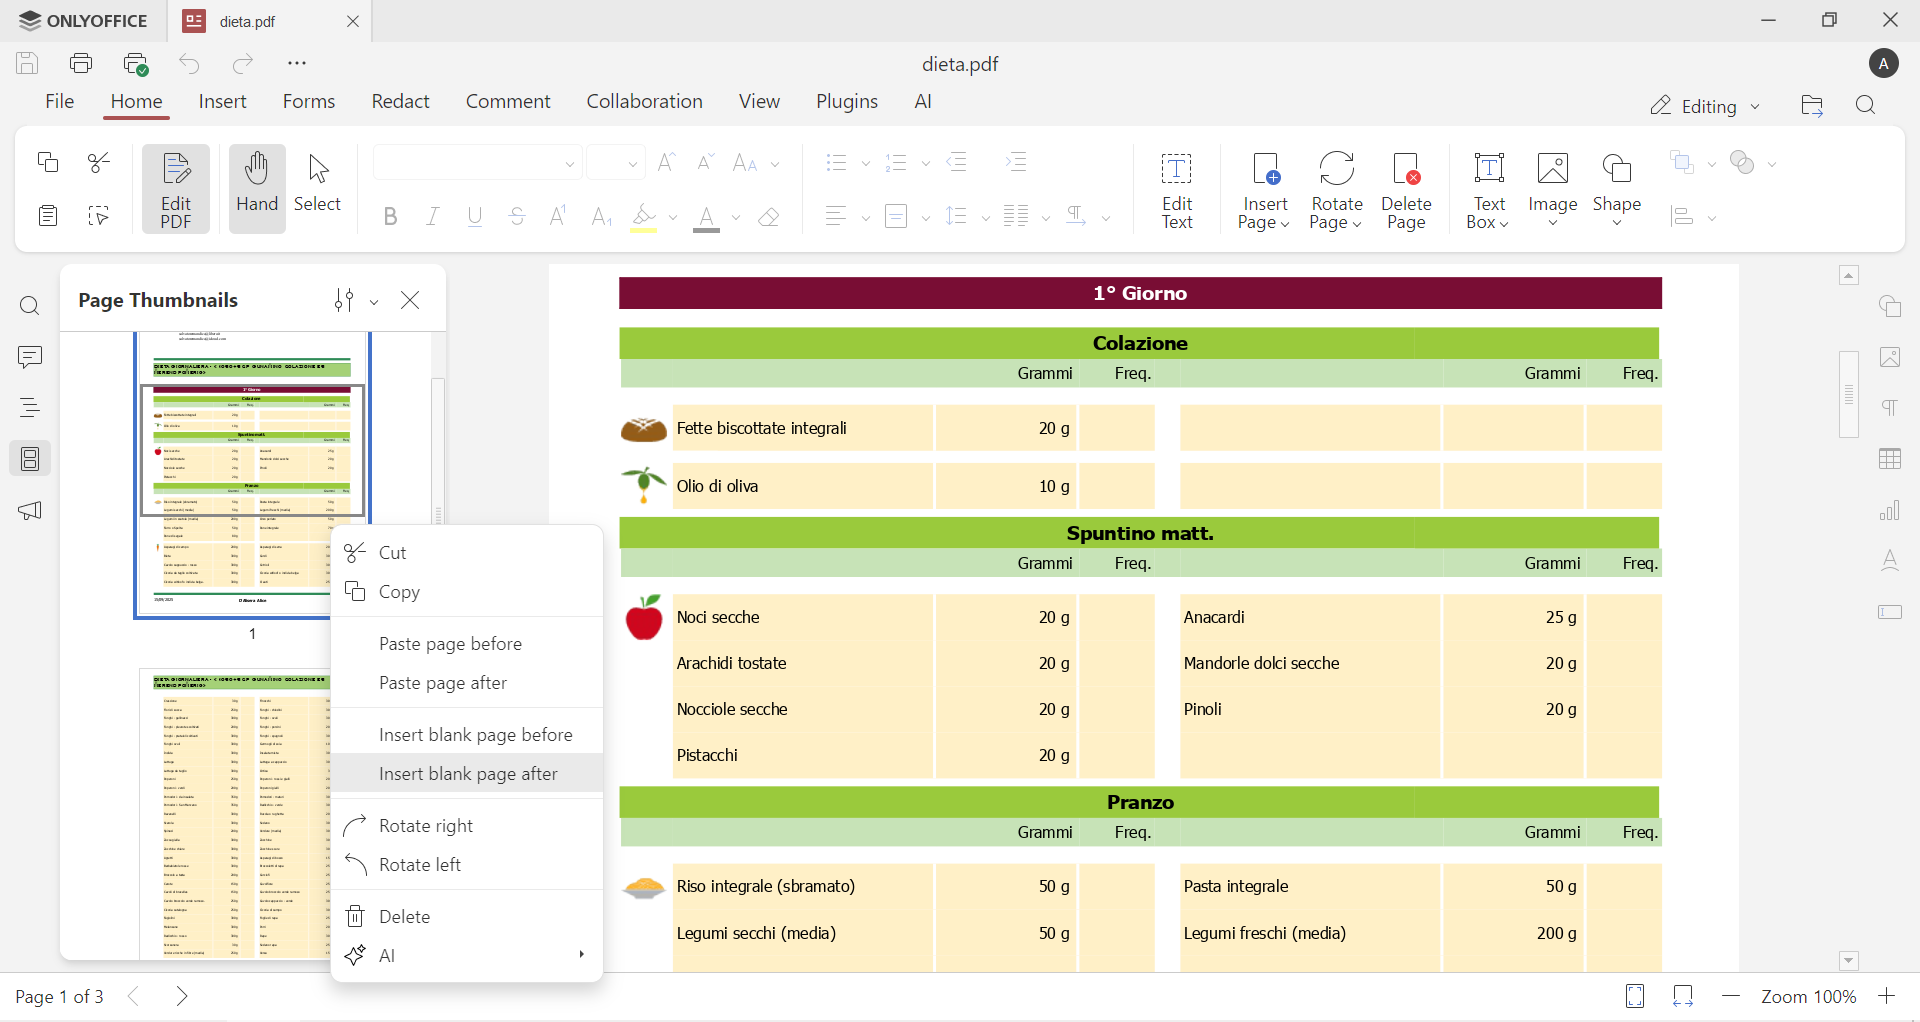Click Delete in the context menu

[404, 917]
